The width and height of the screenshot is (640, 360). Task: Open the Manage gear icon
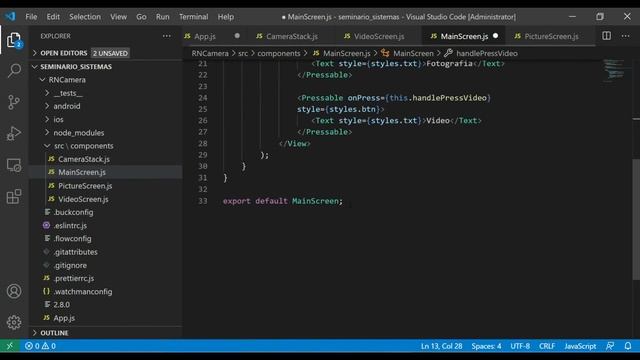(14, 322)
